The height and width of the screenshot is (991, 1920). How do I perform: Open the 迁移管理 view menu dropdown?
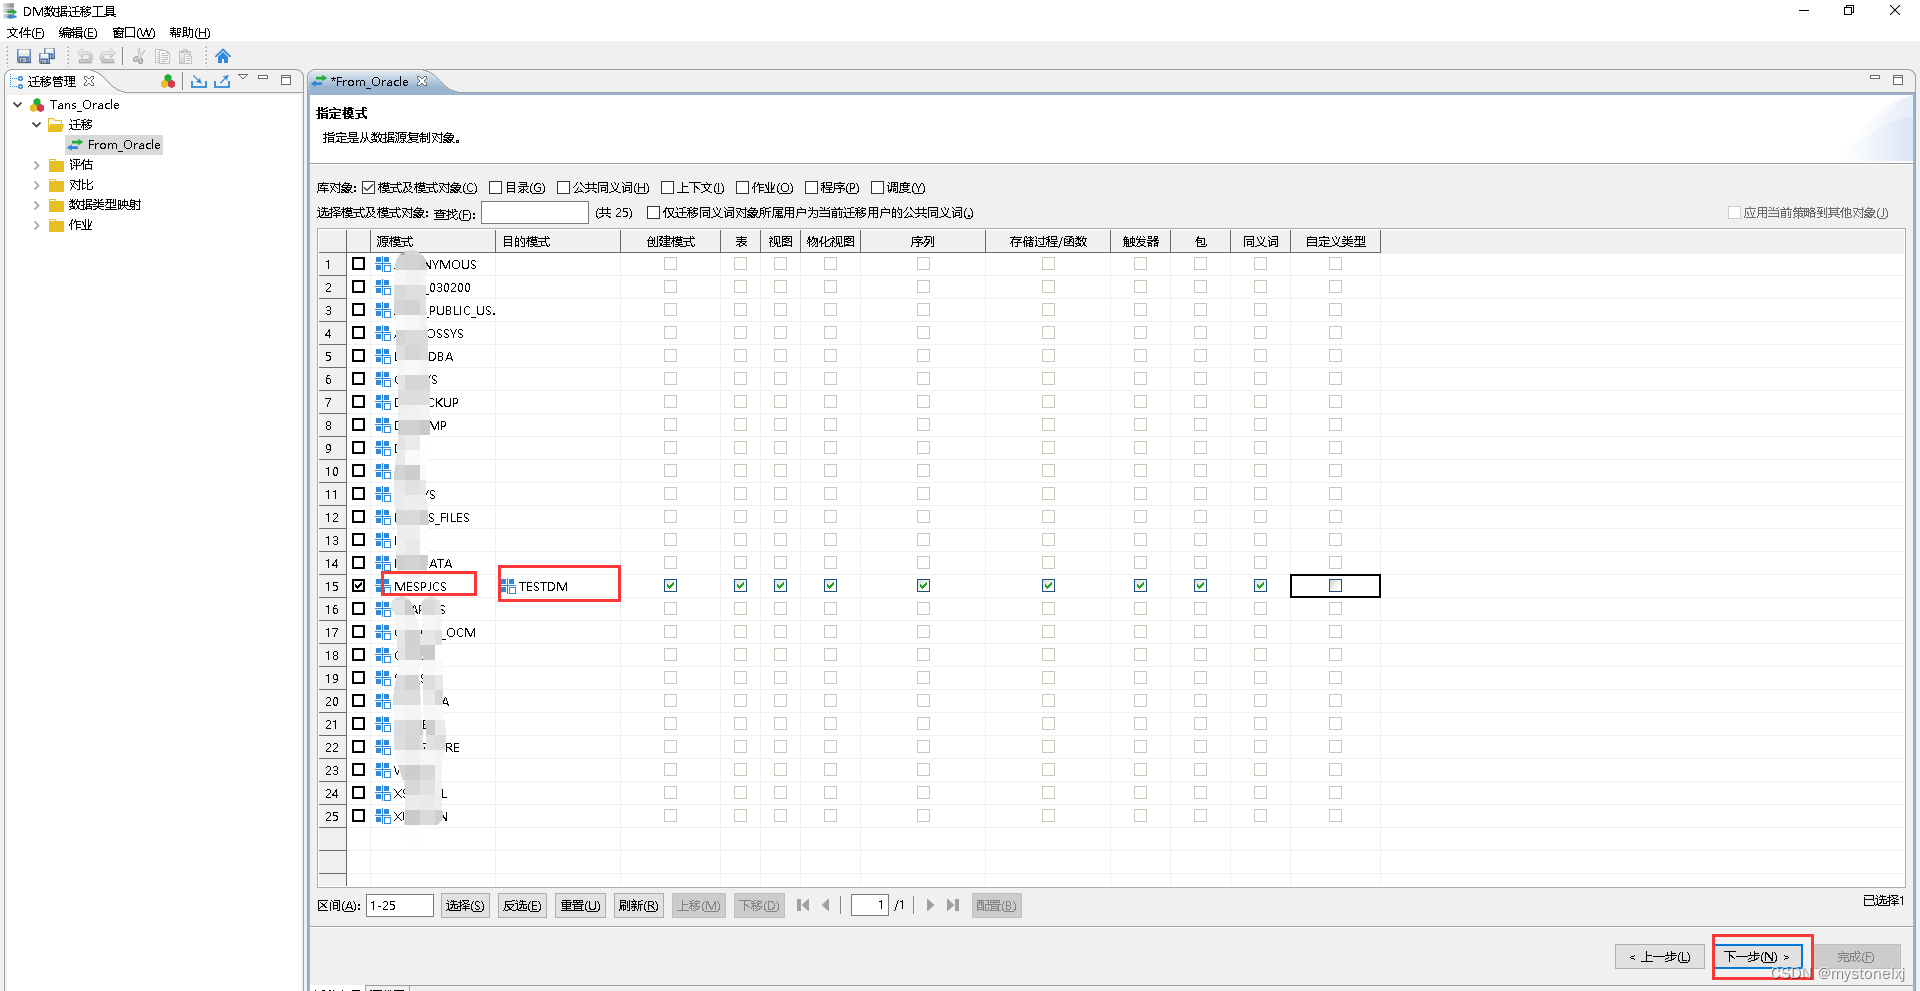(243, 78)
